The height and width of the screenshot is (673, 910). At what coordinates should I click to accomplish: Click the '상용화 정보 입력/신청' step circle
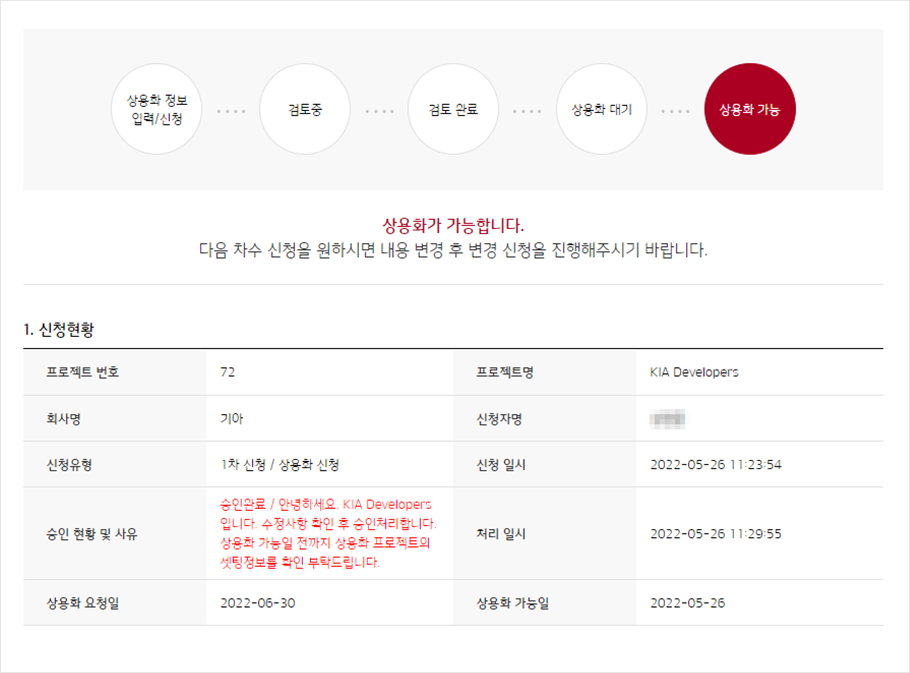pyautogui.click(x=158, y=109)
